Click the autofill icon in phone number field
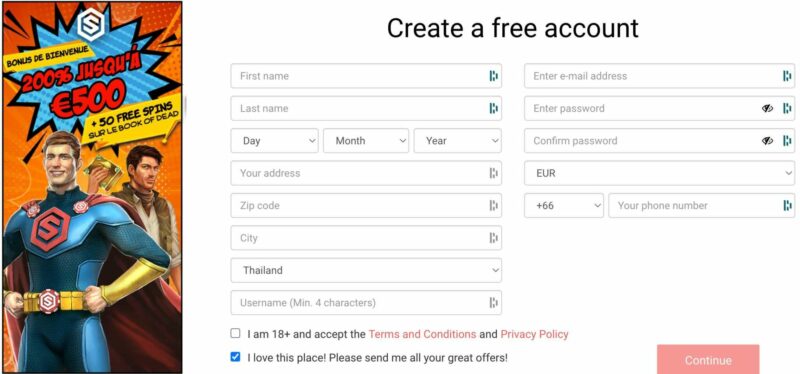The width and height of the screenshot is (800, 374). click(x=787, y=206)
